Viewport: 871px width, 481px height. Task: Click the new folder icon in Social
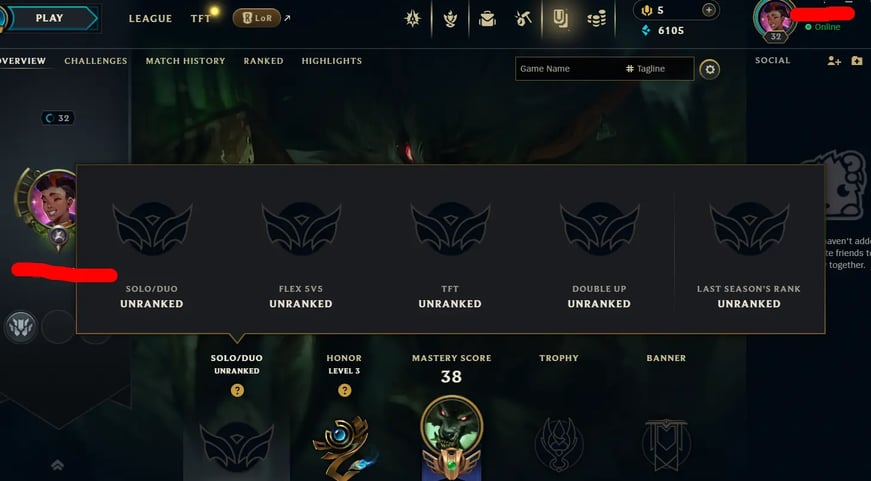[857, 61]
